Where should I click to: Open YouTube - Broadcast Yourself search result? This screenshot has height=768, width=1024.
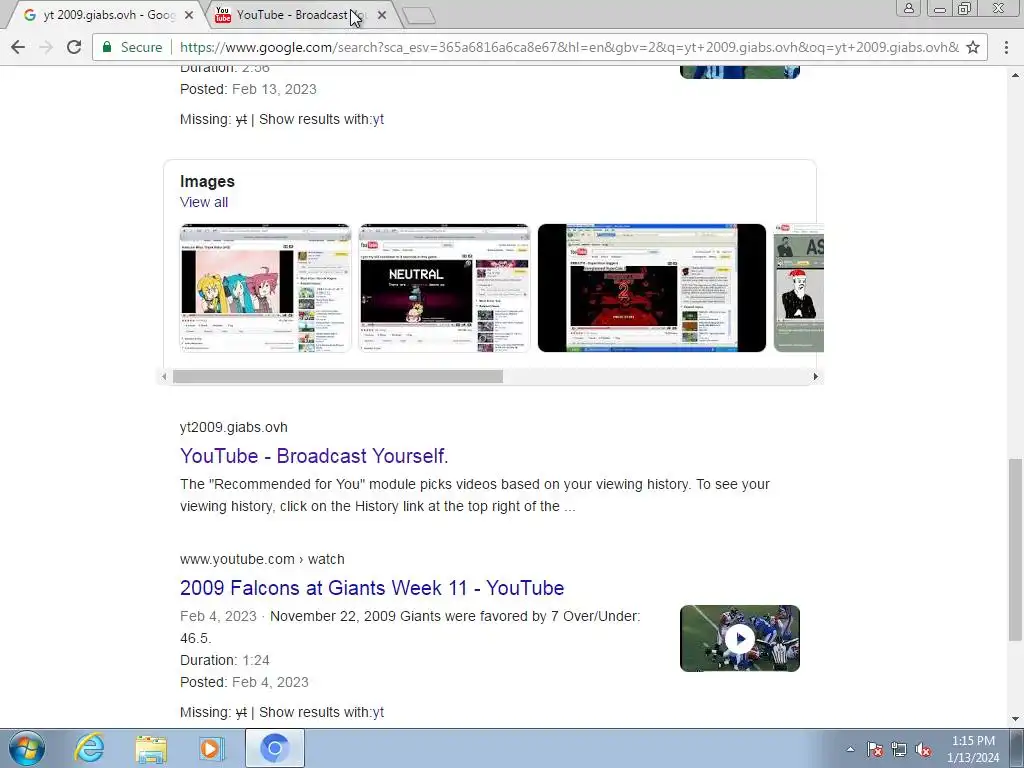314,456
